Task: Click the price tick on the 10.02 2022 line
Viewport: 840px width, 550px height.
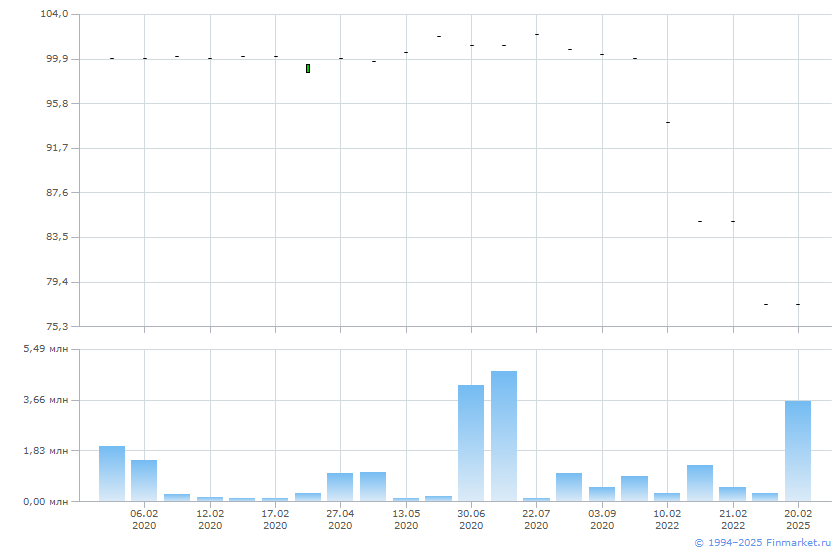Action: click(x=668, y=123)
